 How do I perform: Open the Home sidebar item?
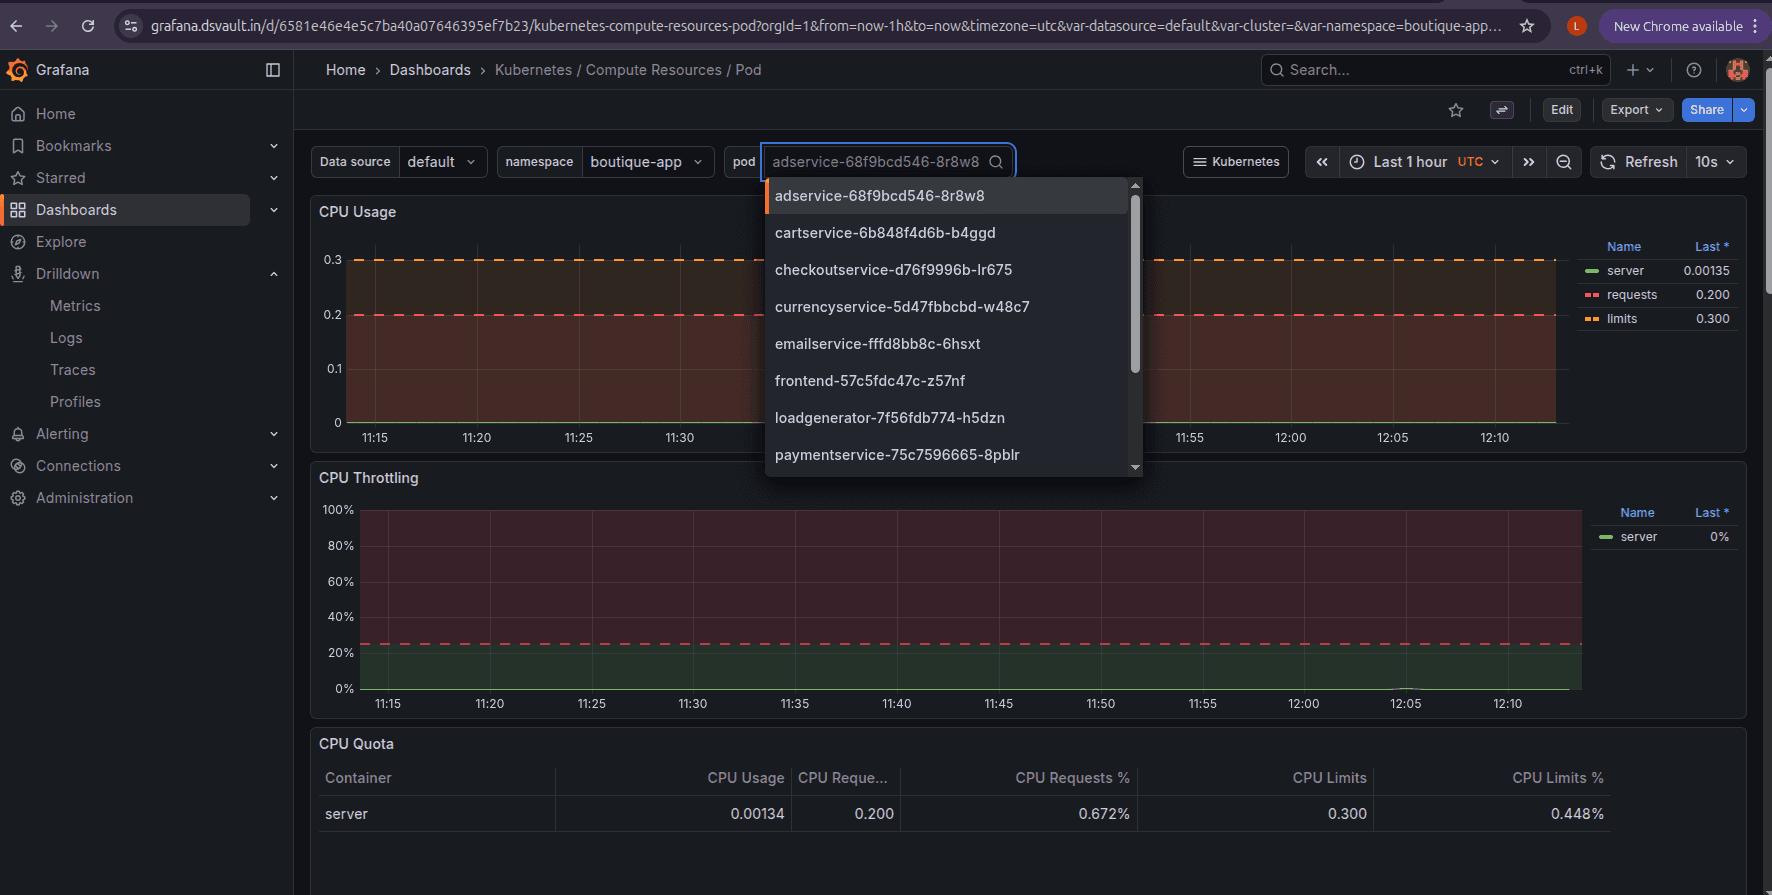[56, 114]
